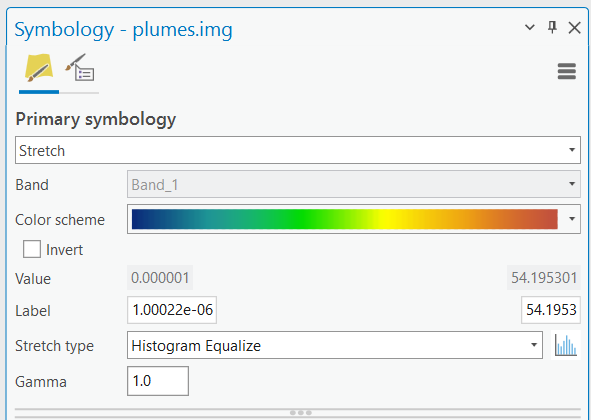Click the Stretch type label

[x=54, y=346]
